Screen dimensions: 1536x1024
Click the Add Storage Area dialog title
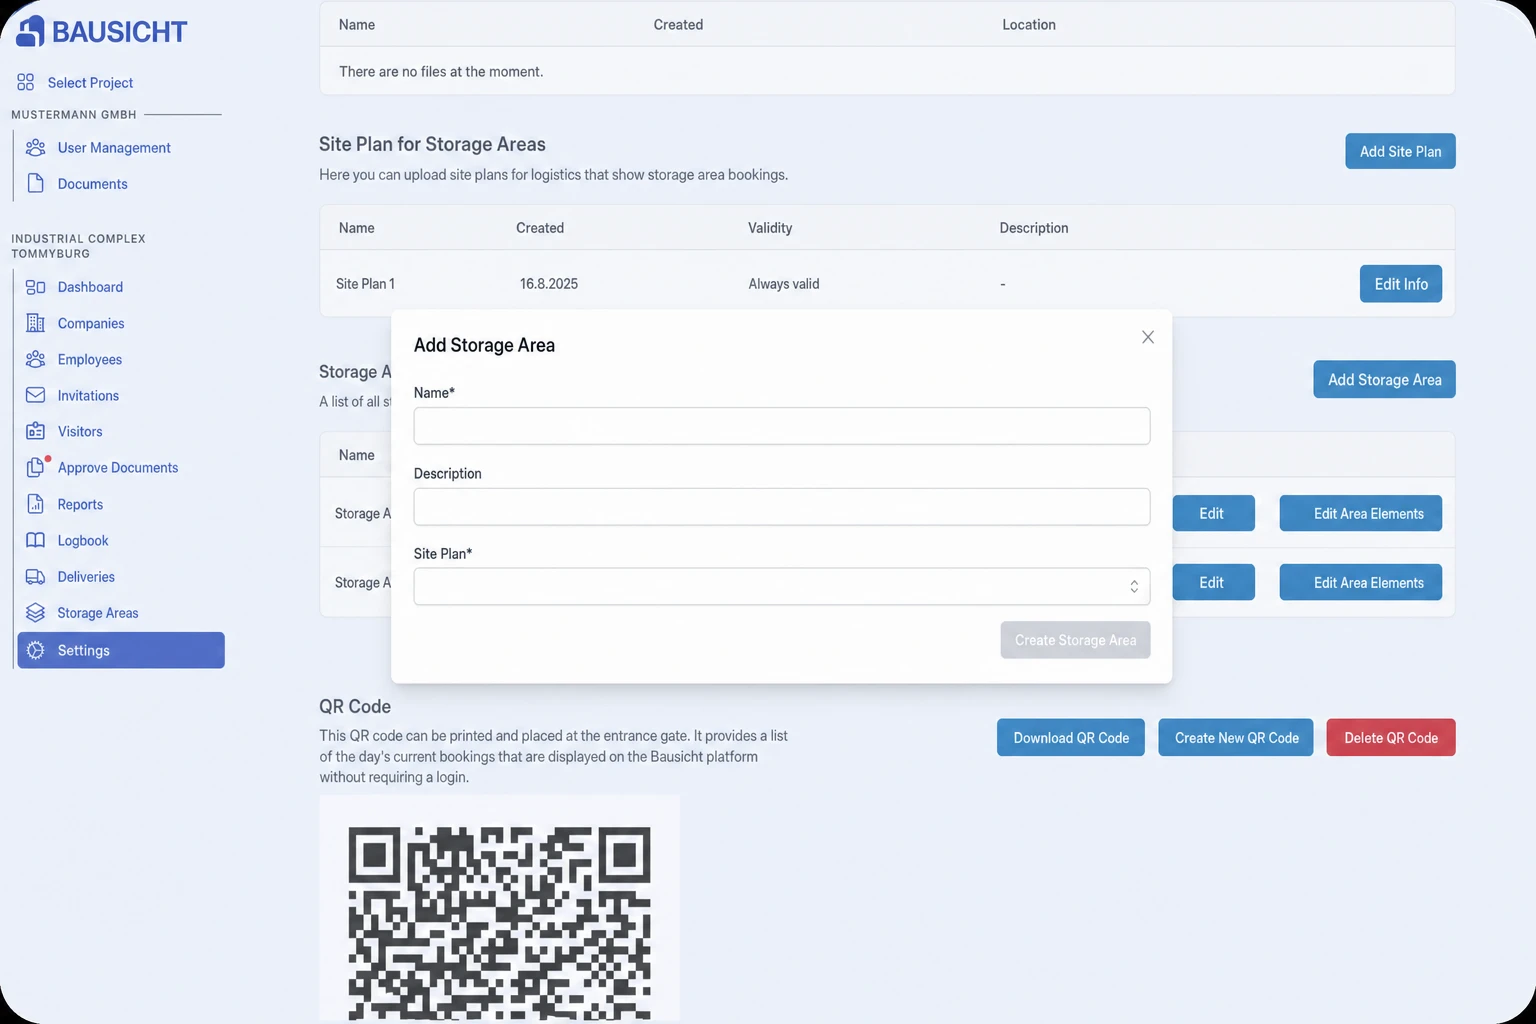click(484, 345)
